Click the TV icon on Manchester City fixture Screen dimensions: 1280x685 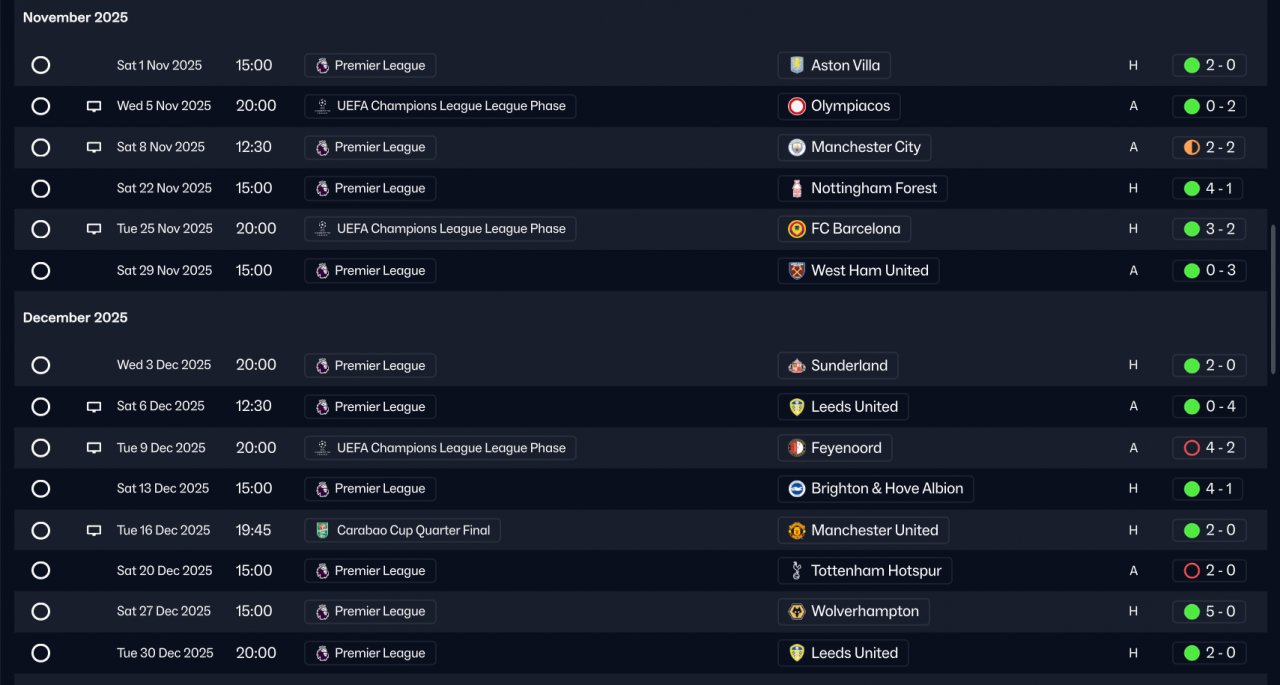click(94, 147)
